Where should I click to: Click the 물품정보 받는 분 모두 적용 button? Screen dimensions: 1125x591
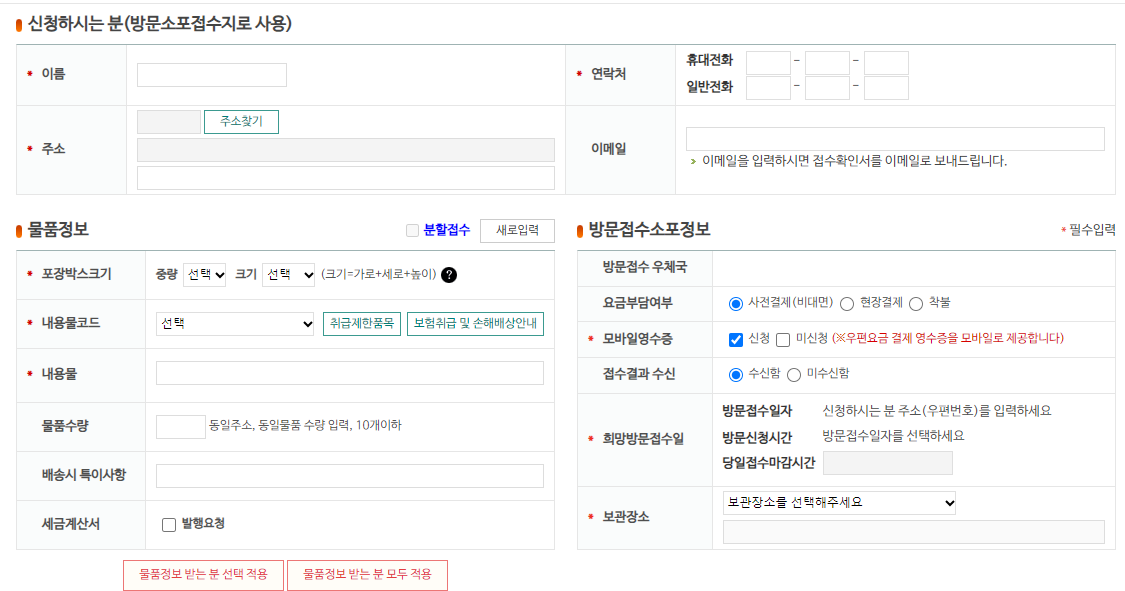tap(367, 575)
